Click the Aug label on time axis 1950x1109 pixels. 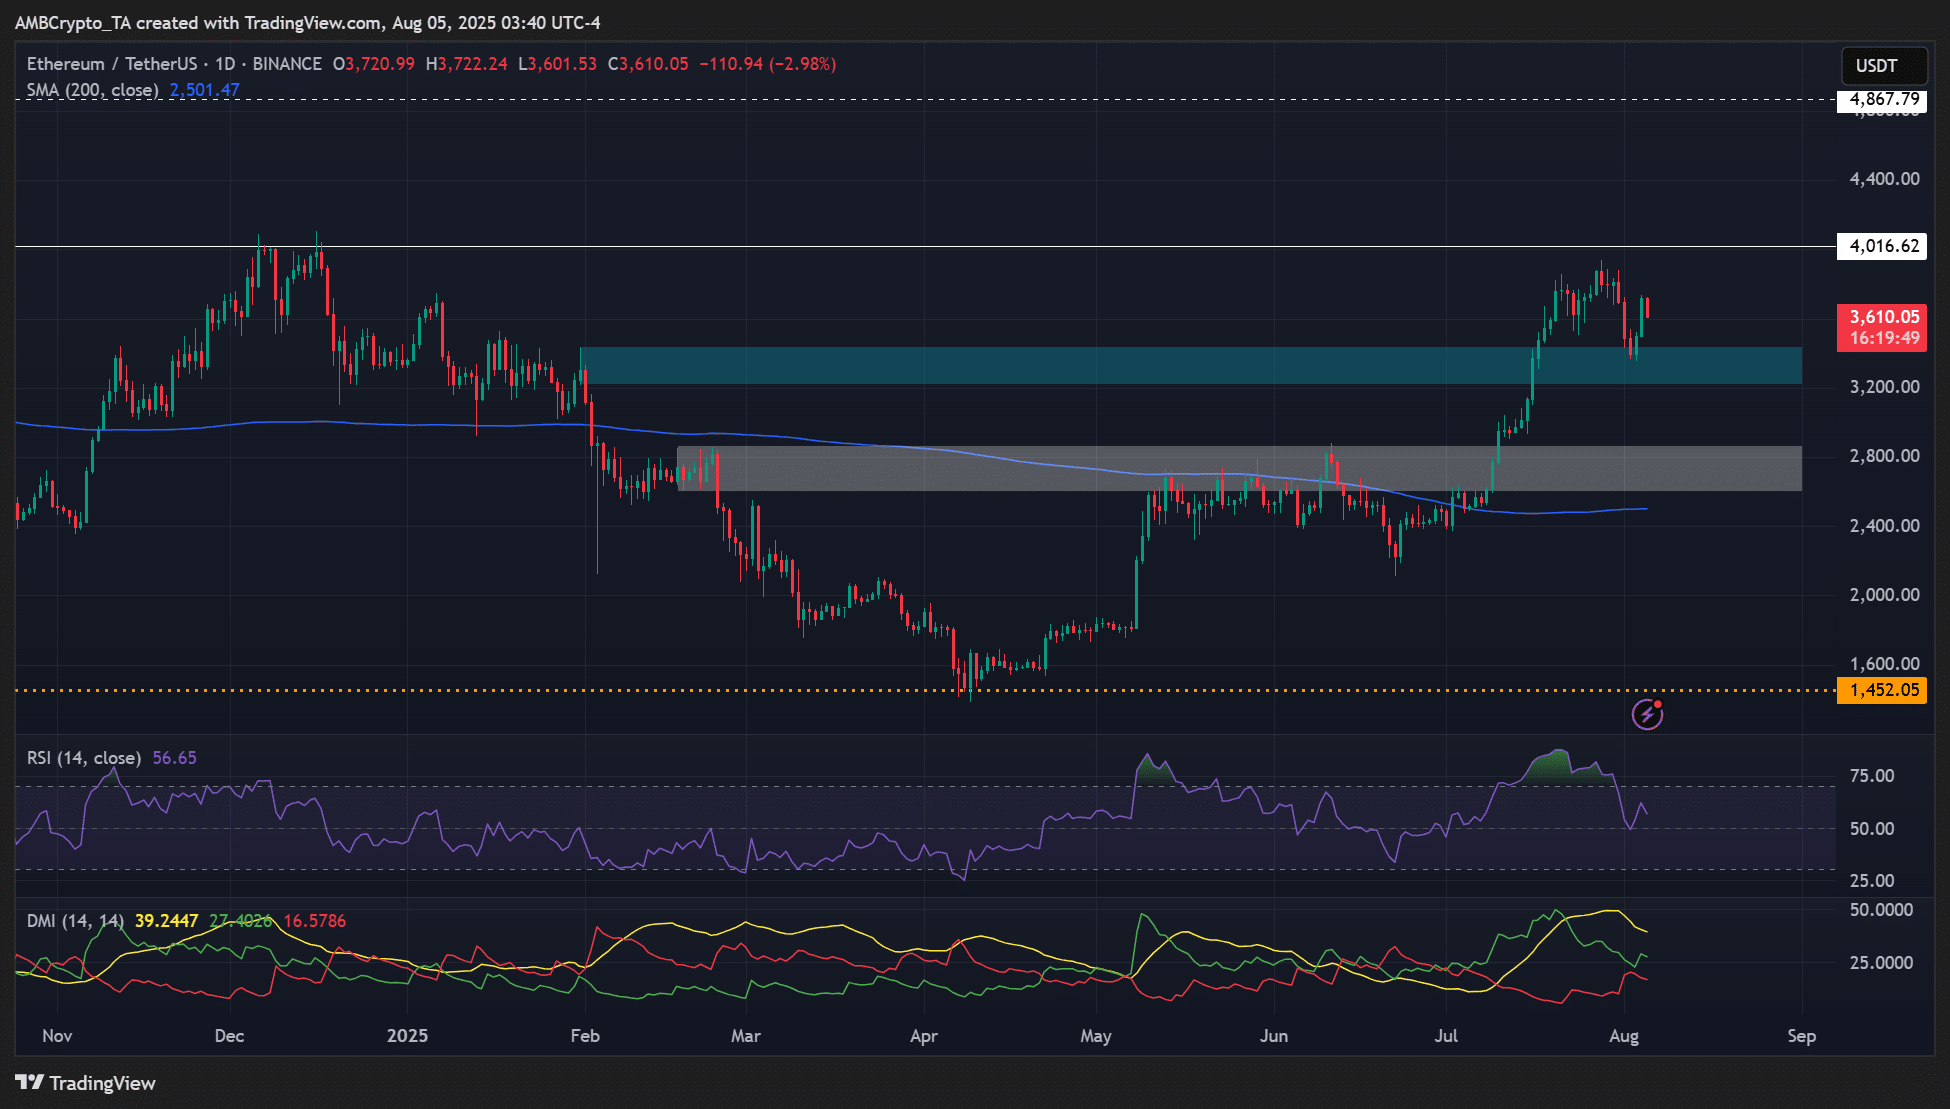(1624, 1036)
